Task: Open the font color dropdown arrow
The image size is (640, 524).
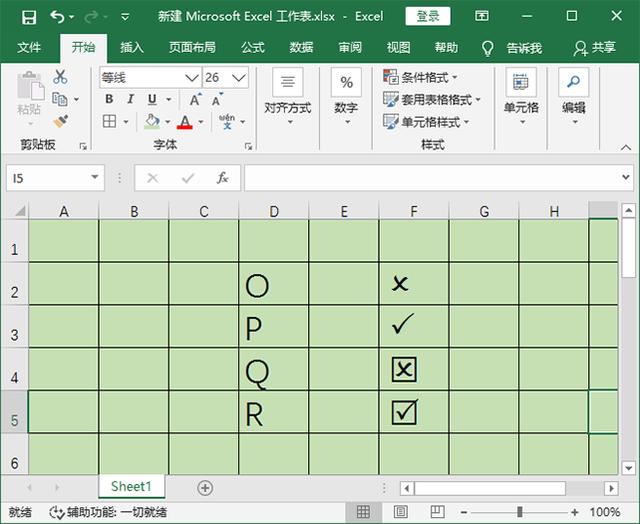Action: point(201,122)
